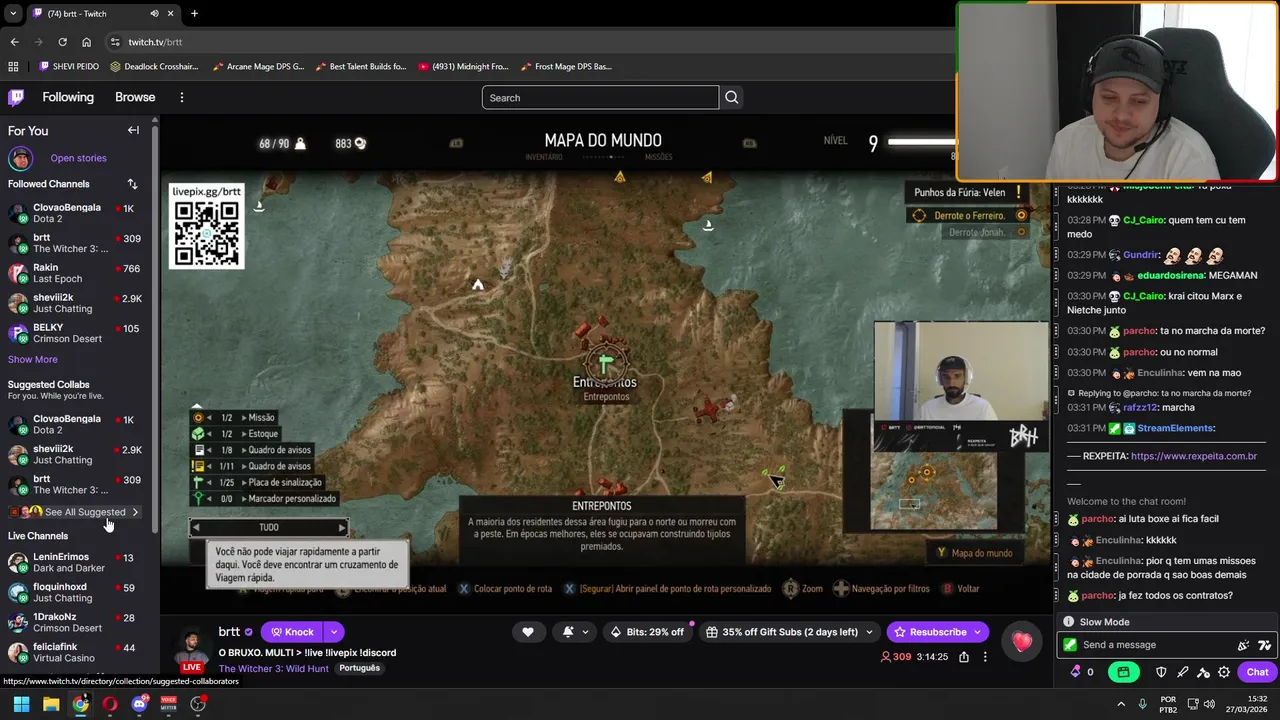
Task: Open the Frost Mage DPS bookmark
Action: click(x=567, y=67)
